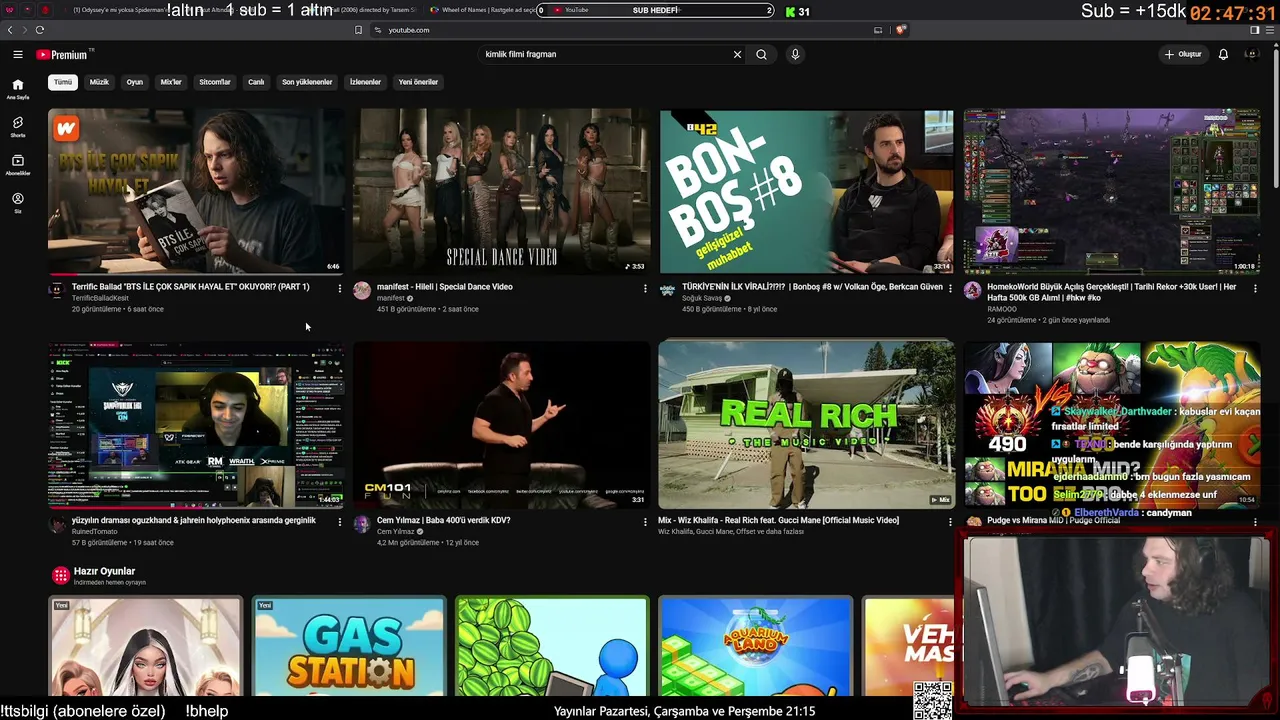The height and width of the screenshot is (720, 1280).
Task: Open the REAL RICH music video thumbnail
Action: (806, 424)
